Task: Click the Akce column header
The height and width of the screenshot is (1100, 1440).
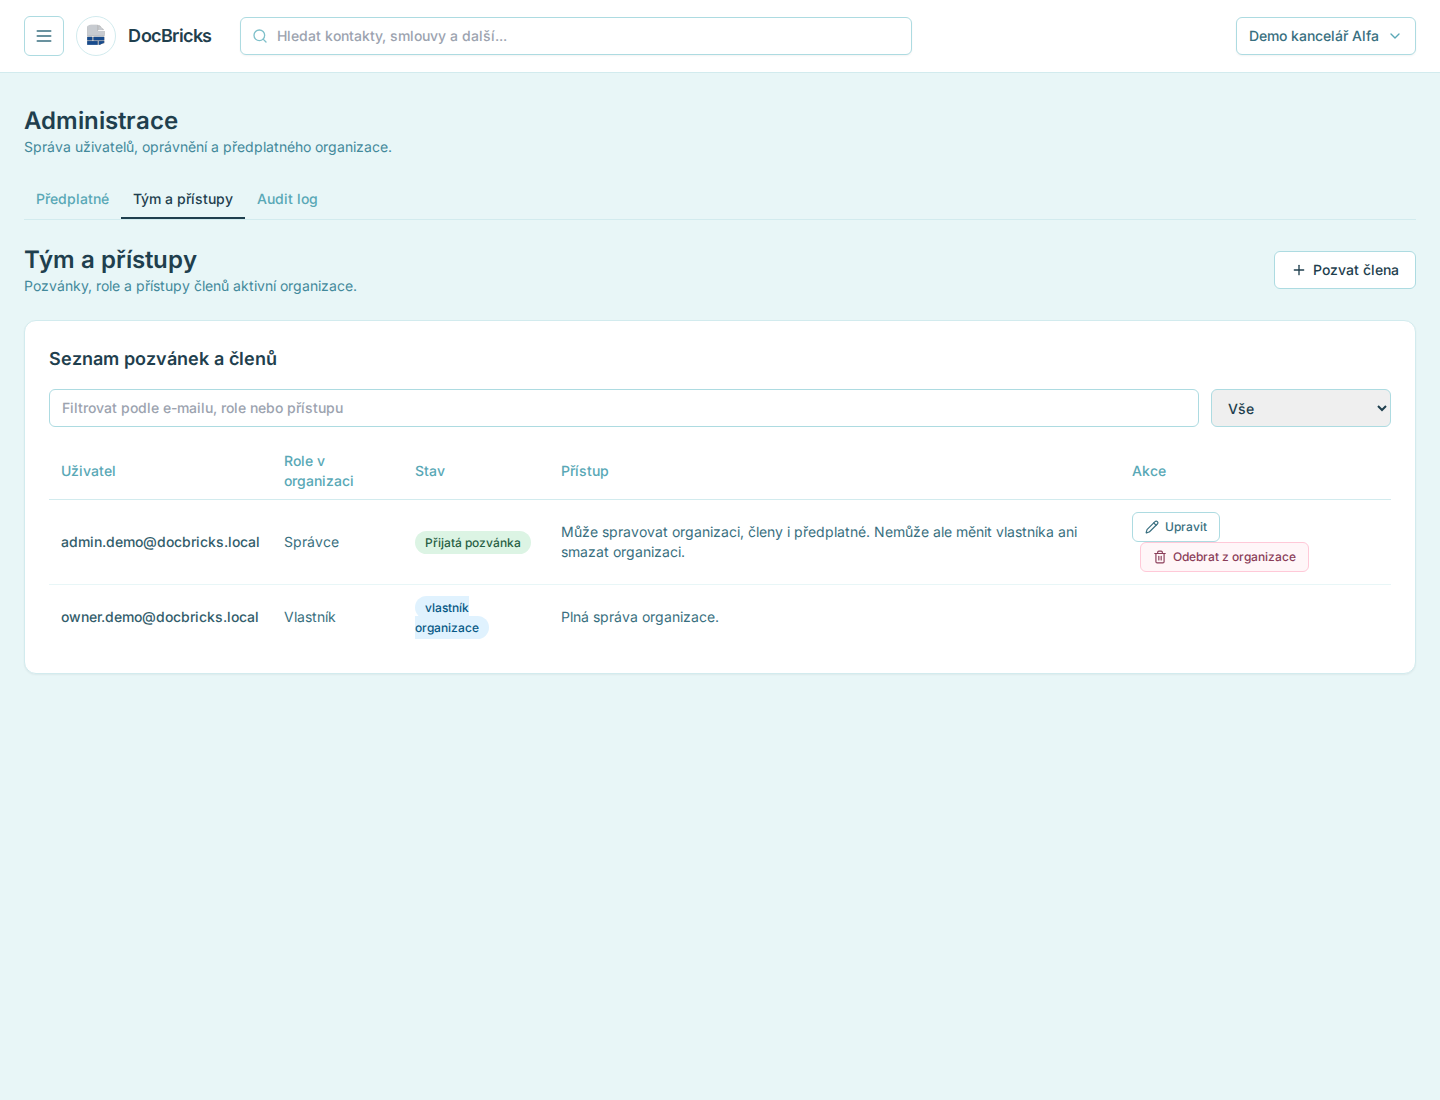Action: (1149, 471)
